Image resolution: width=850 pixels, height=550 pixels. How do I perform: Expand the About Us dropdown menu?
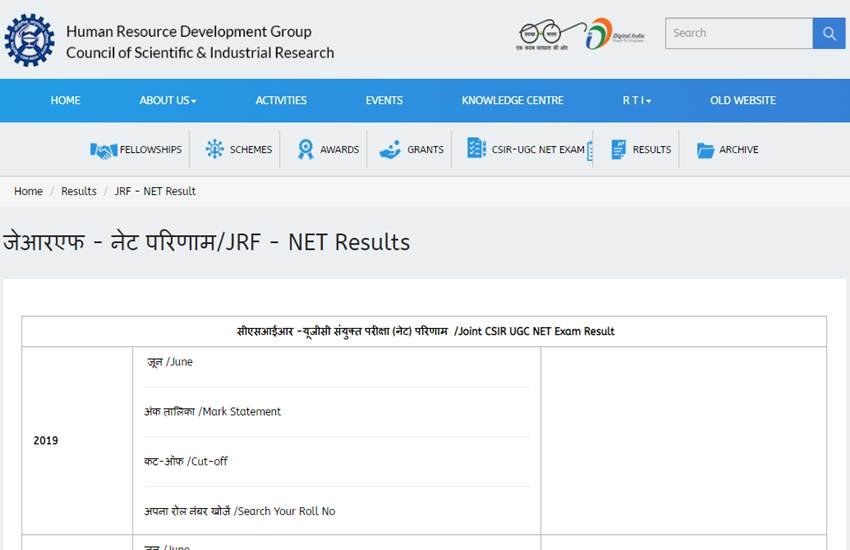[168, 101]
